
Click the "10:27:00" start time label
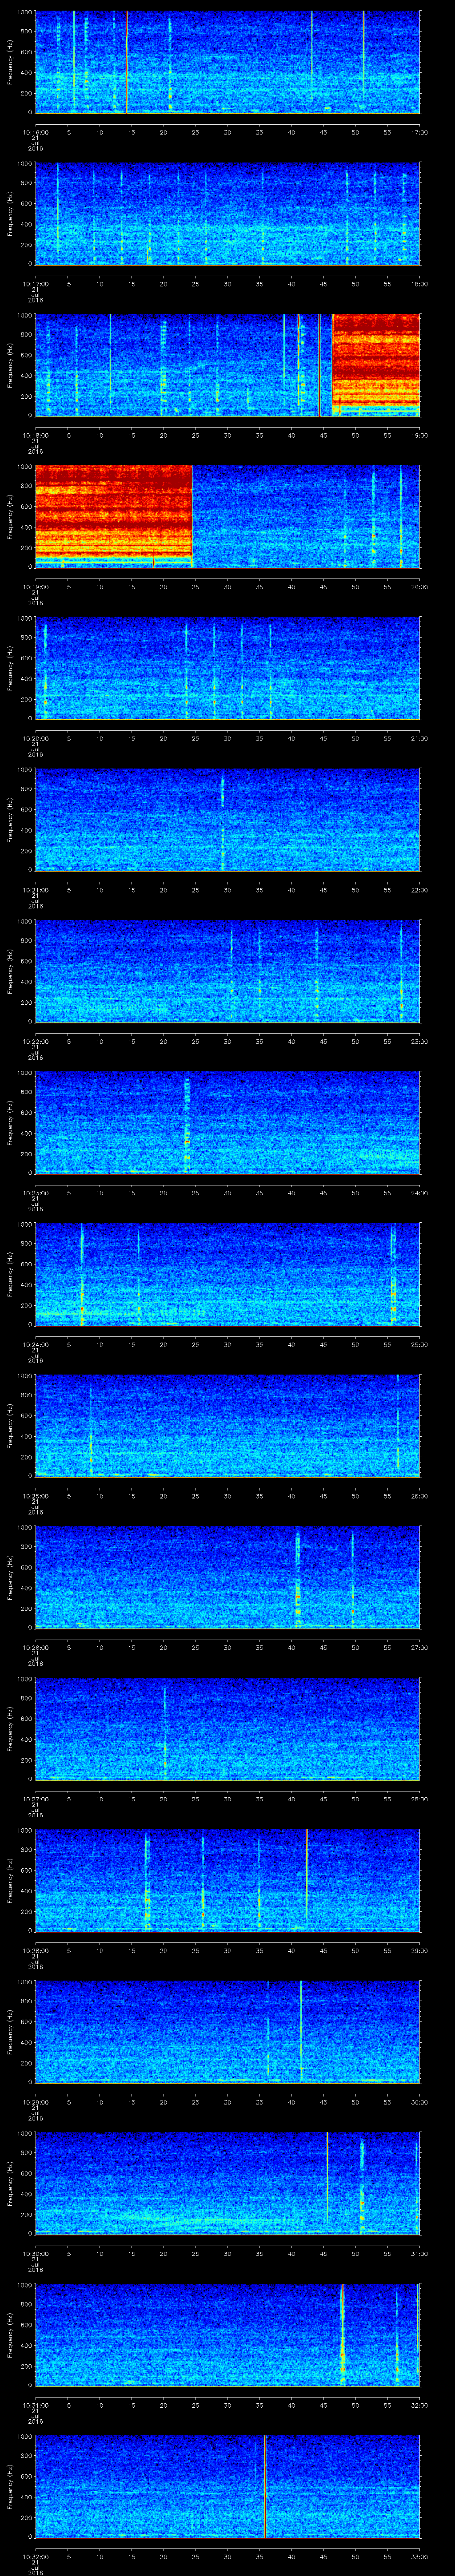(x=35, y=1799)
